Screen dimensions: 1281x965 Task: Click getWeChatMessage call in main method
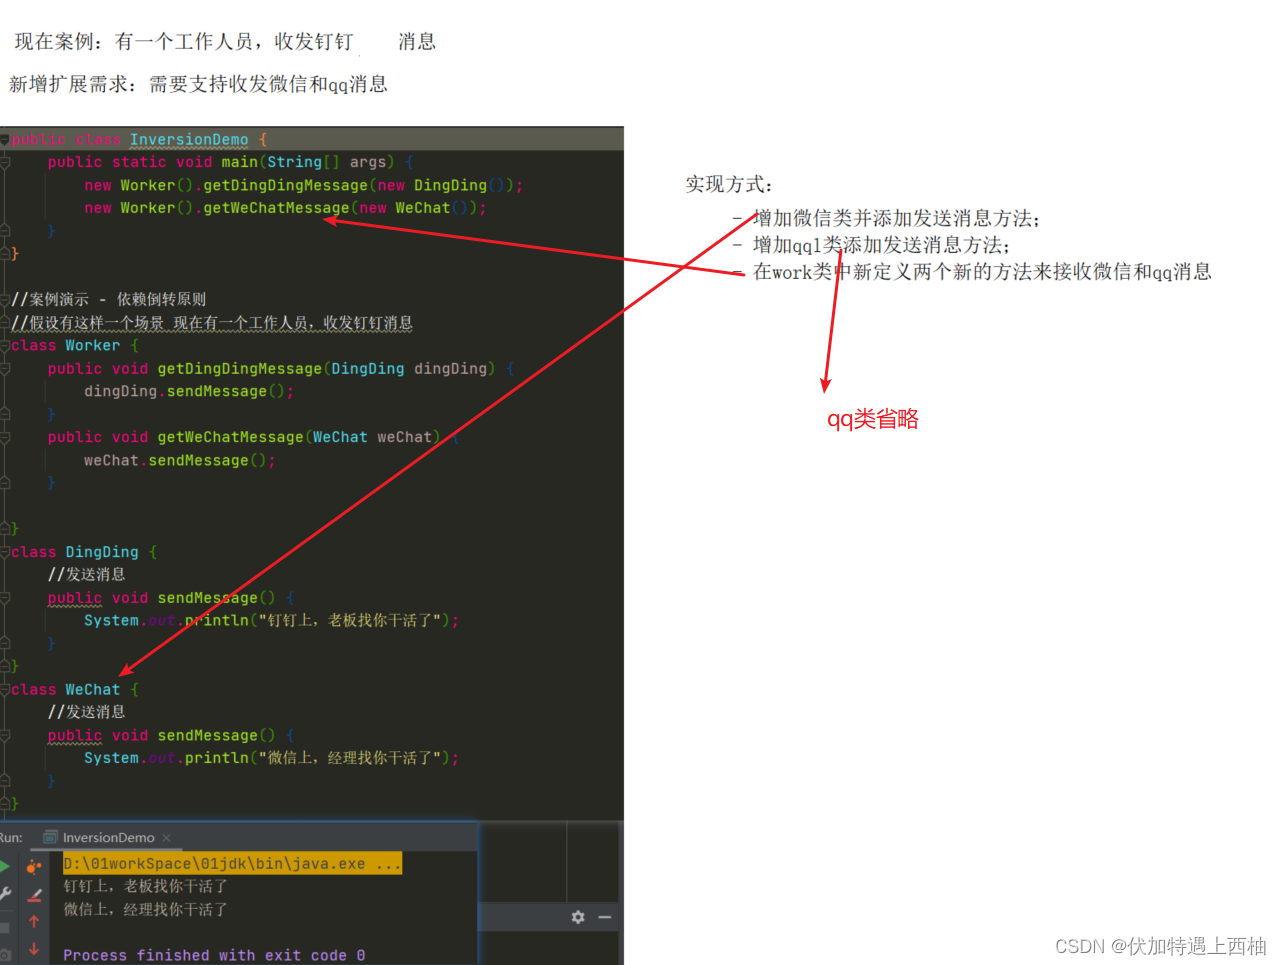pos(276,208)
